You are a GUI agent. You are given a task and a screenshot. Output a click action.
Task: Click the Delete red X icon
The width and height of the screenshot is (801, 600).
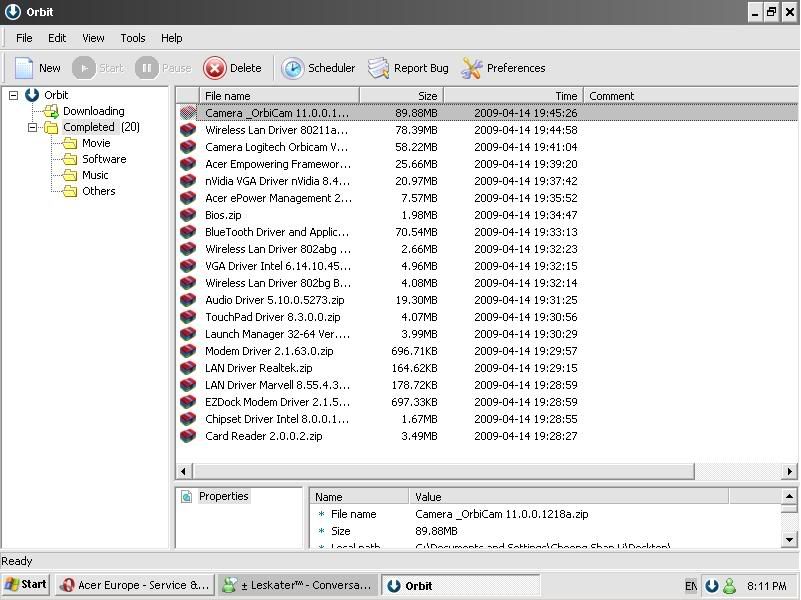pyautogui.click(x=215, y=68)
